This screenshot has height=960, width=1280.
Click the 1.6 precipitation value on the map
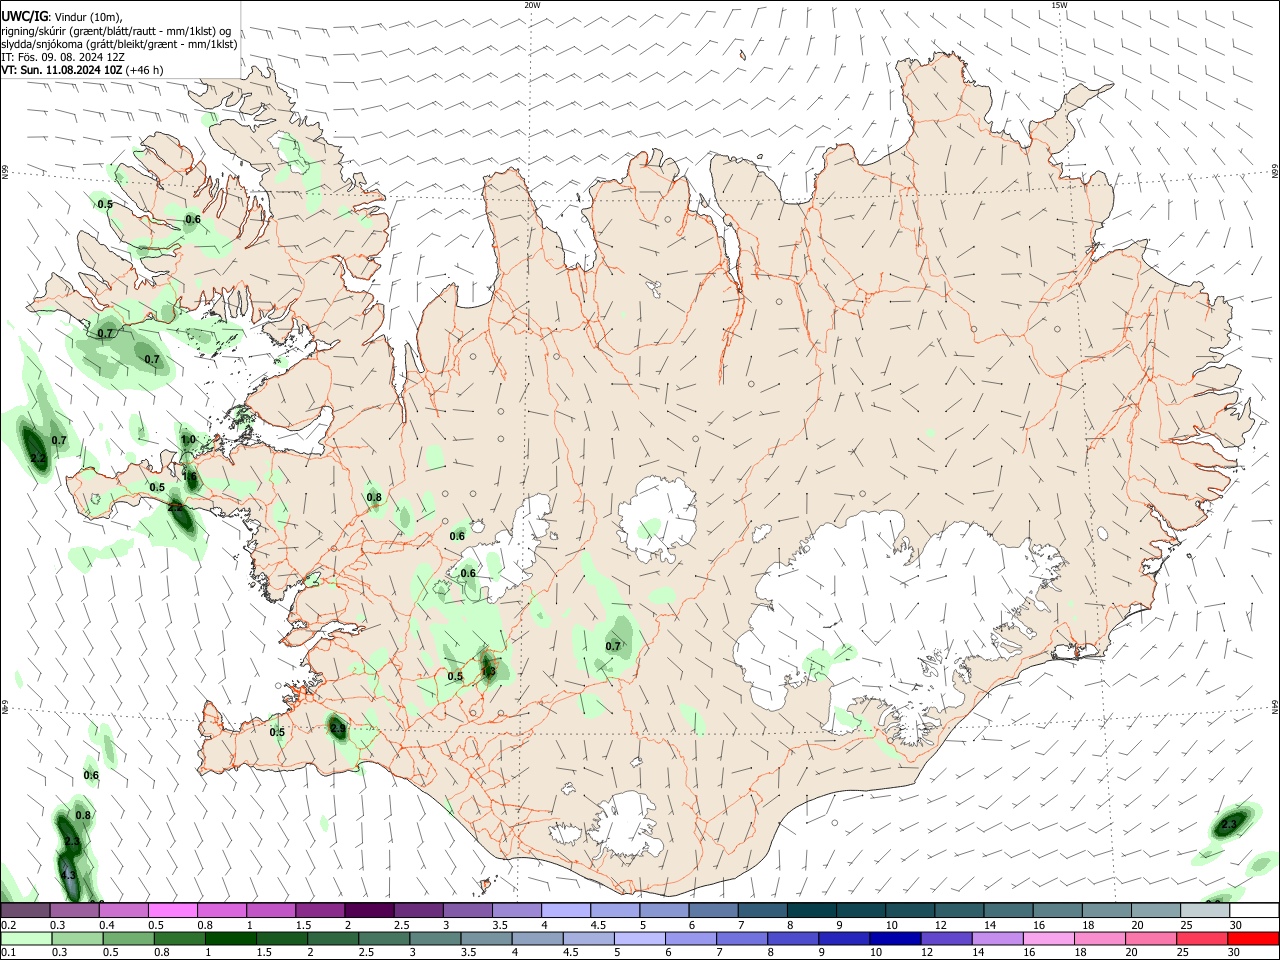[190, 477]
